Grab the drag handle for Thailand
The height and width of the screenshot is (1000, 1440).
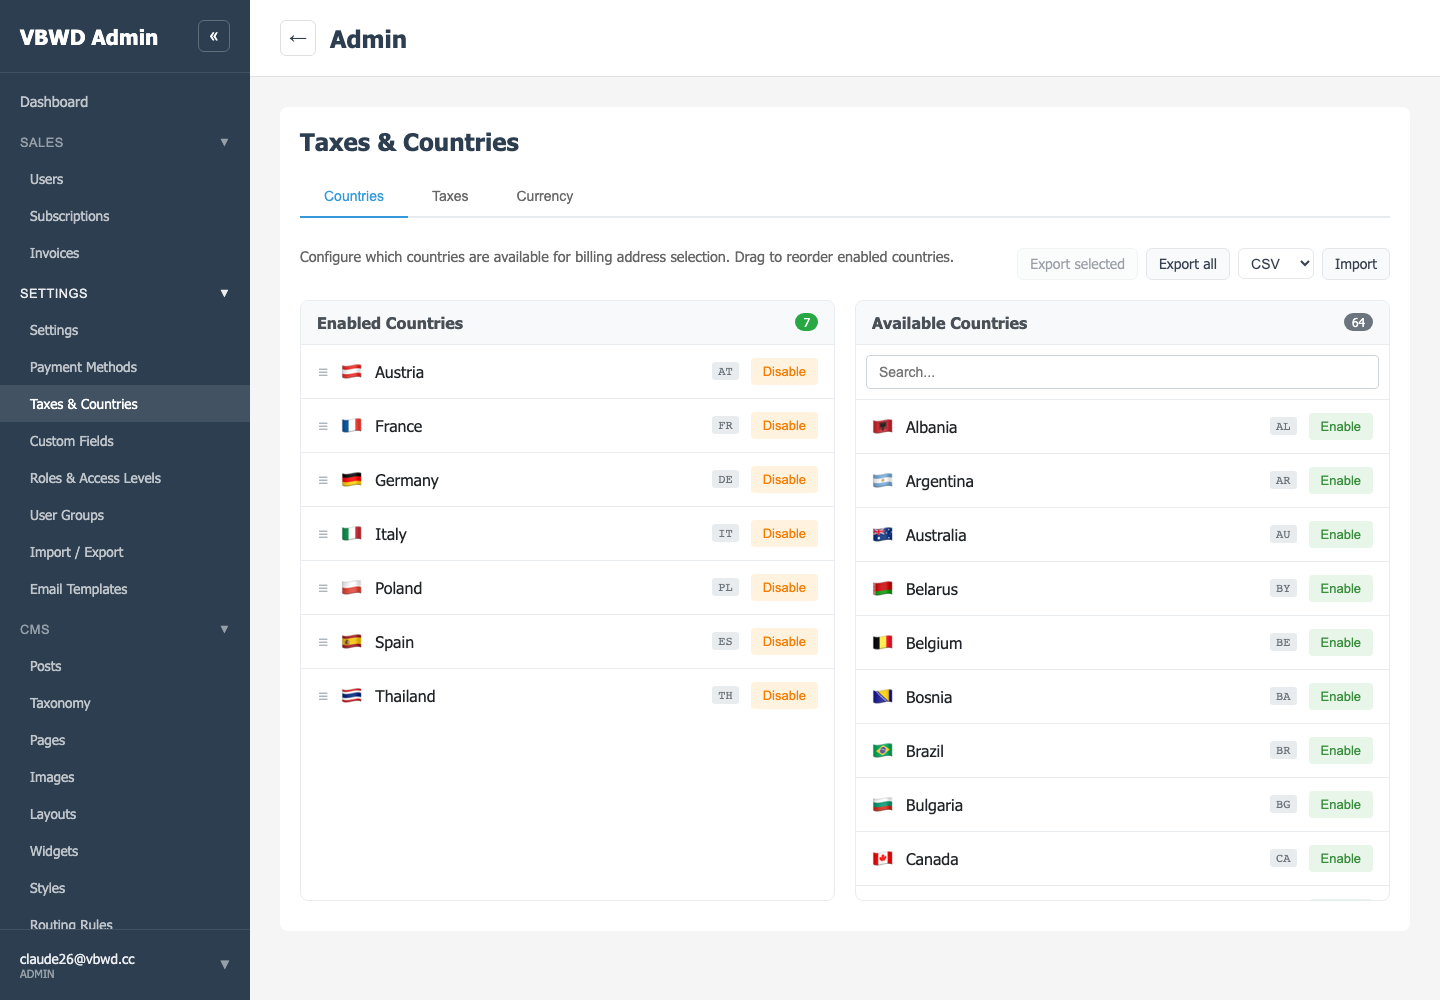coord(323,696)
